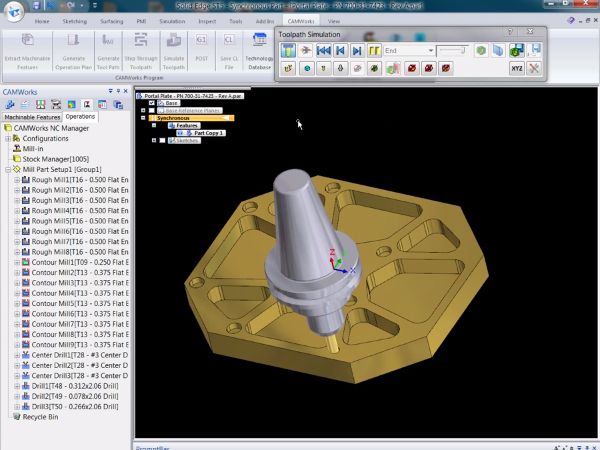Toggle the Base checkbox in feature tree
The image size is (600, 450).
coord(151,103)
